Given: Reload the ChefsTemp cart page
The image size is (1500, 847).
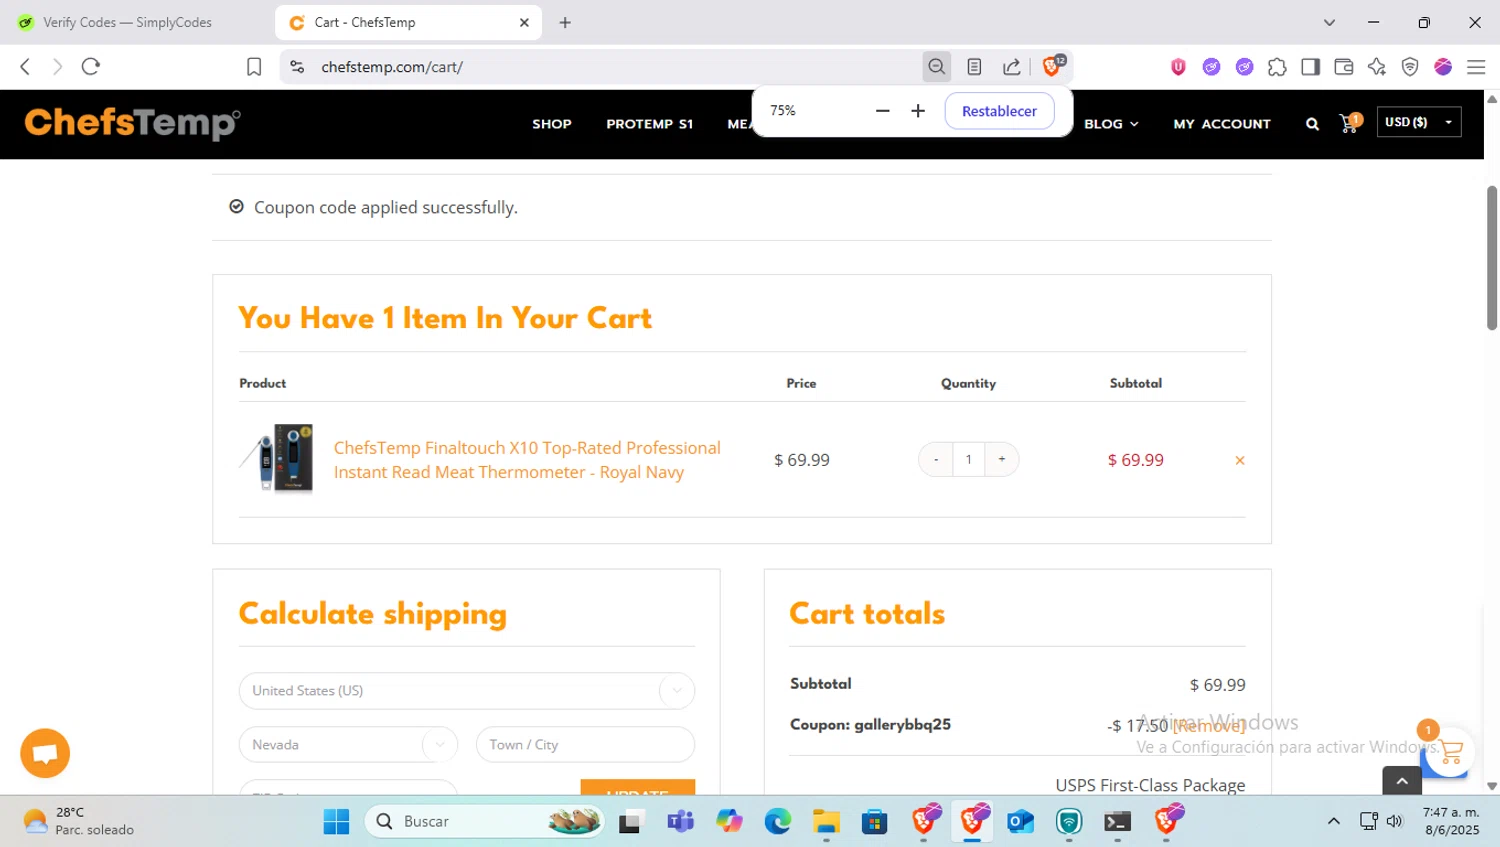Looking at the screenshot, I should tap(91, 67).
